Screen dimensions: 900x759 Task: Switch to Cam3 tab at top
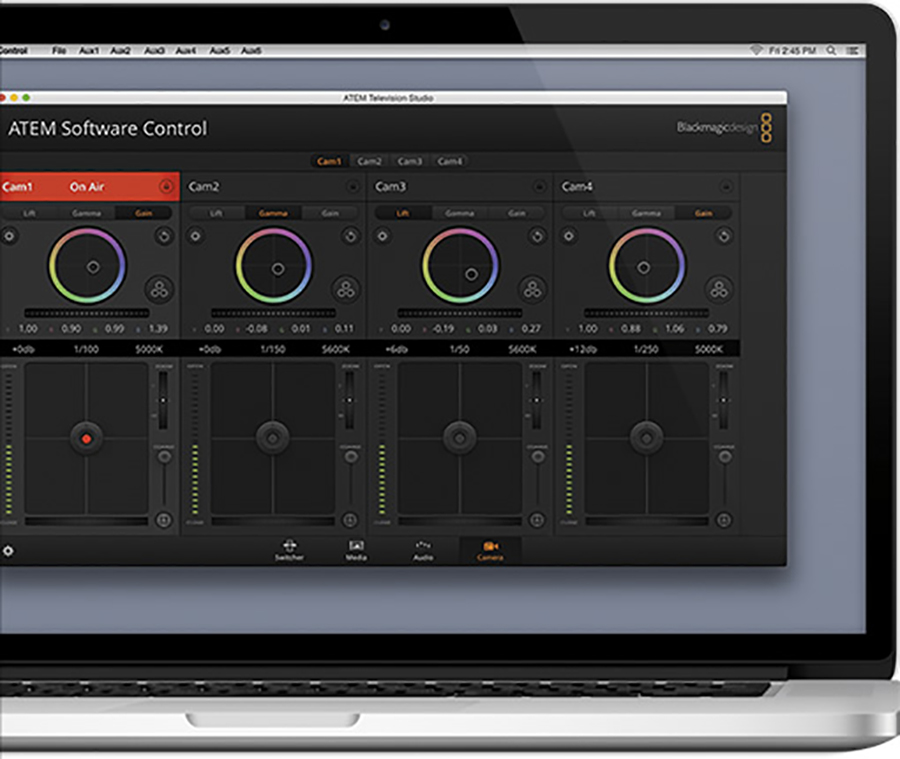tap(409, 161)
